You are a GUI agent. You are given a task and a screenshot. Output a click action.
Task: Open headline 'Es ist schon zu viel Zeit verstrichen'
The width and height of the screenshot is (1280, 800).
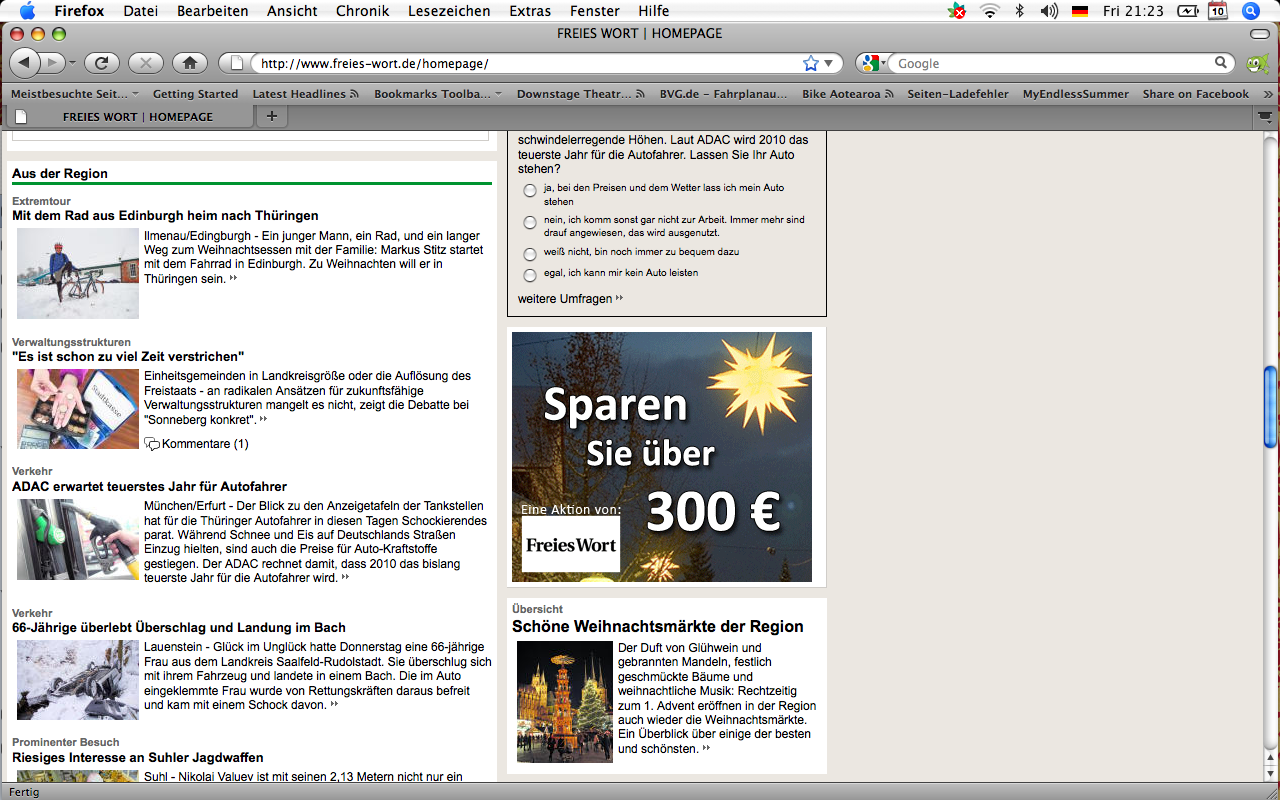[x=128, y=356]
